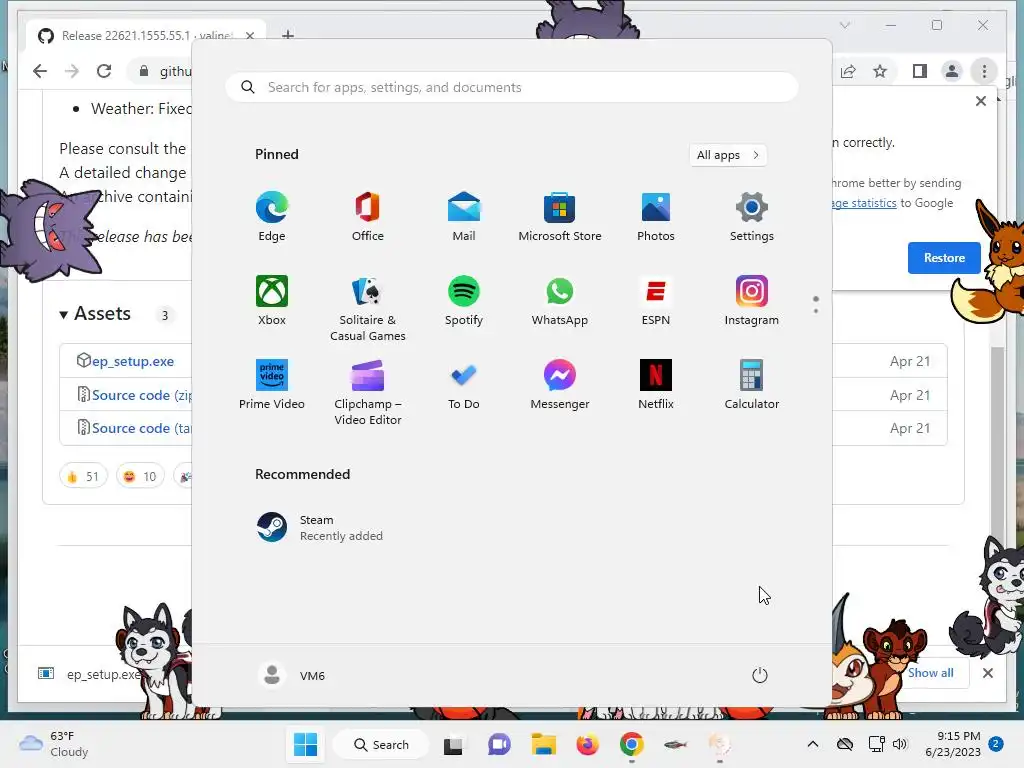Open the clock and date panel

(953, 744)
